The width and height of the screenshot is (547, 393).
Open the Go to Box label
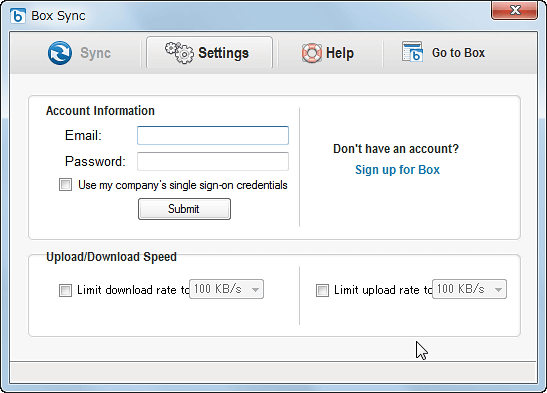(458, 53)
